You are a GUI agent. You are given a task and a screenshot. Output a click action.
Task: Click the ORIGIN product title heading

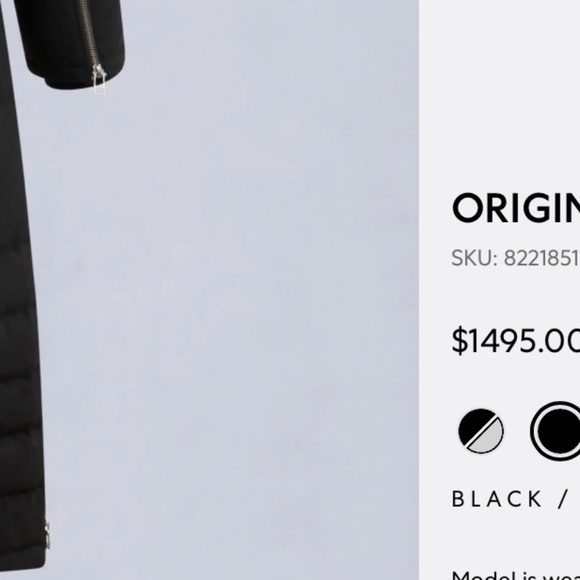click(516, 208)
